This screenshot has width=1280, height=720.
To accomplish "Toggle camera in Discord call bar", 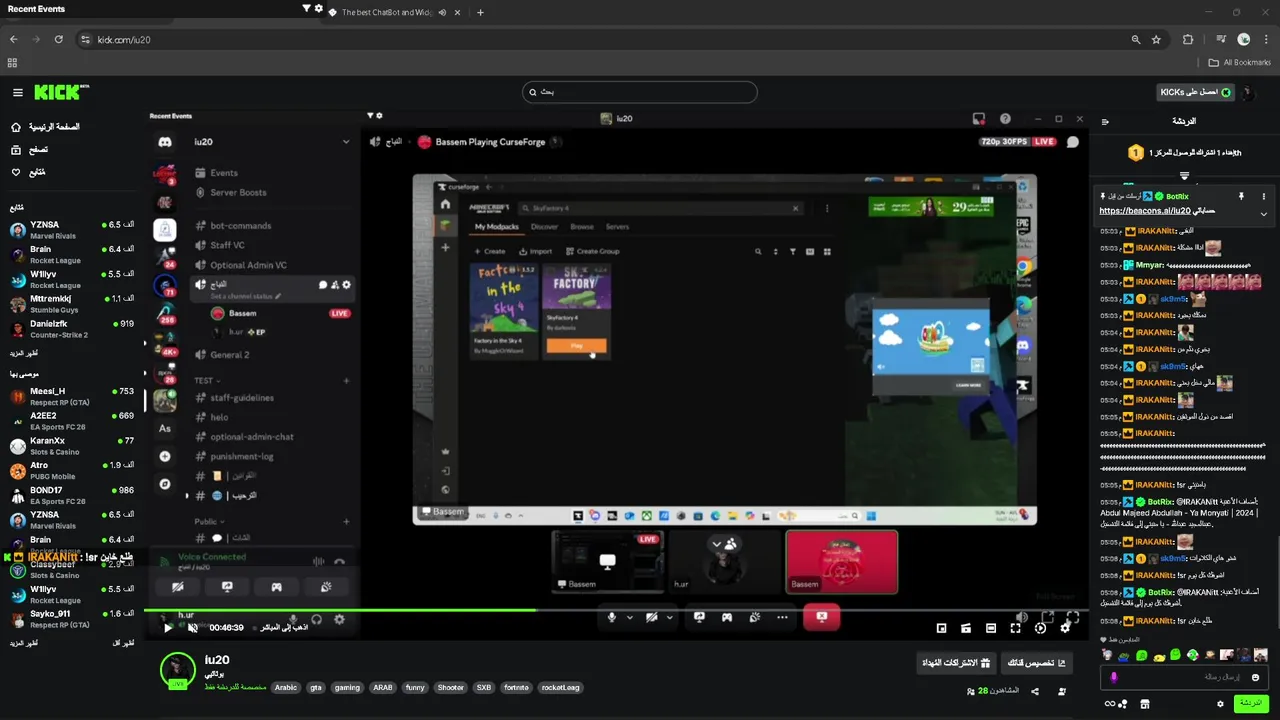I will (x=652, y=617).
